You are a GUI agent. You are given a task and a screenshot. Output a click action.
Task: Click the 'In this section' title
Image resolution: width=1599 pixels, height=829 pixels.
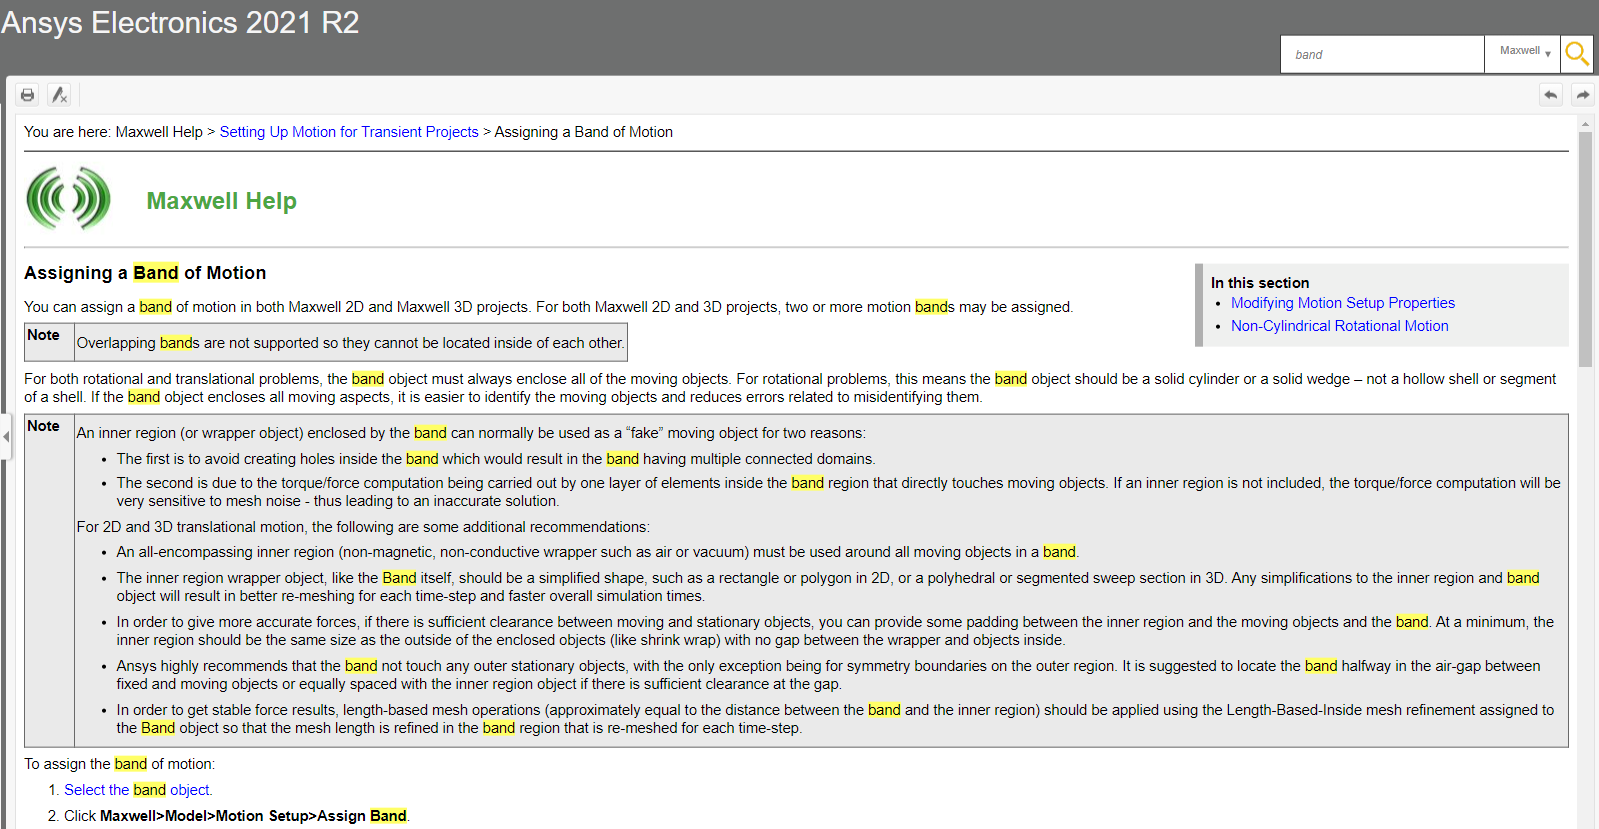point(1260,283)
